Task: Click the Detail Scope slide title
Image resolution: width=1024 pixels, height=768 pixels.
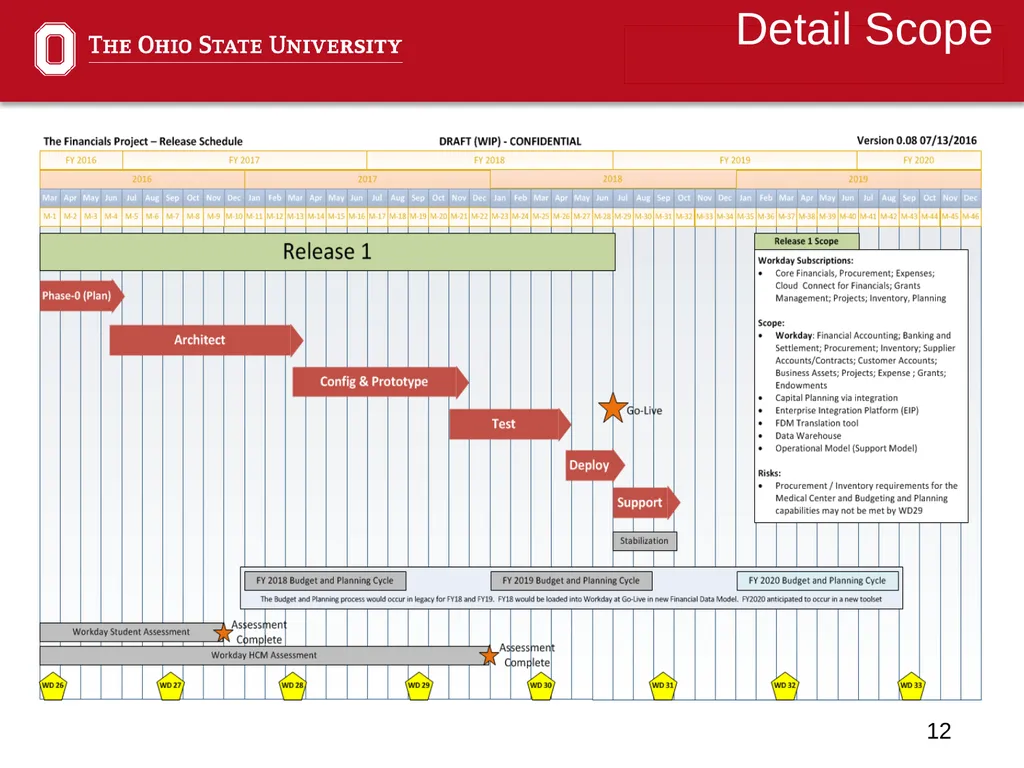Action: tap(864, 30)
